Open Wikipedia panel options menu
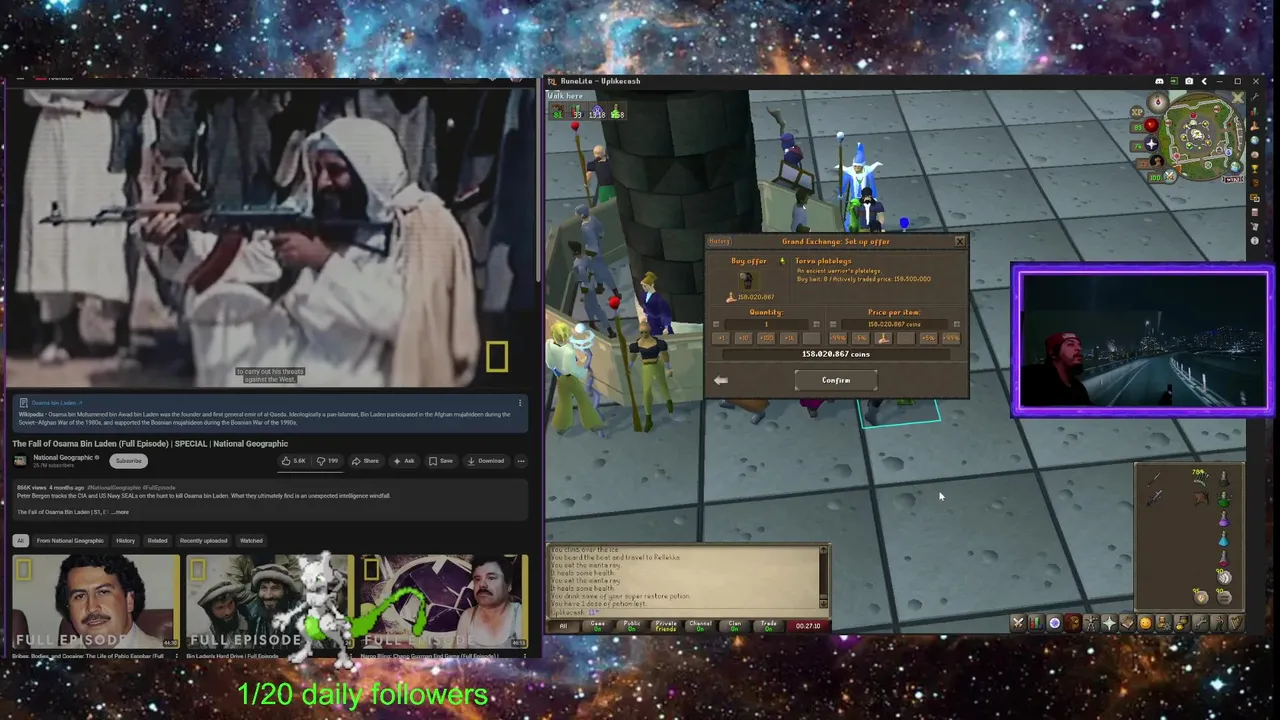The image size is (1280, 720). (520, 403)
